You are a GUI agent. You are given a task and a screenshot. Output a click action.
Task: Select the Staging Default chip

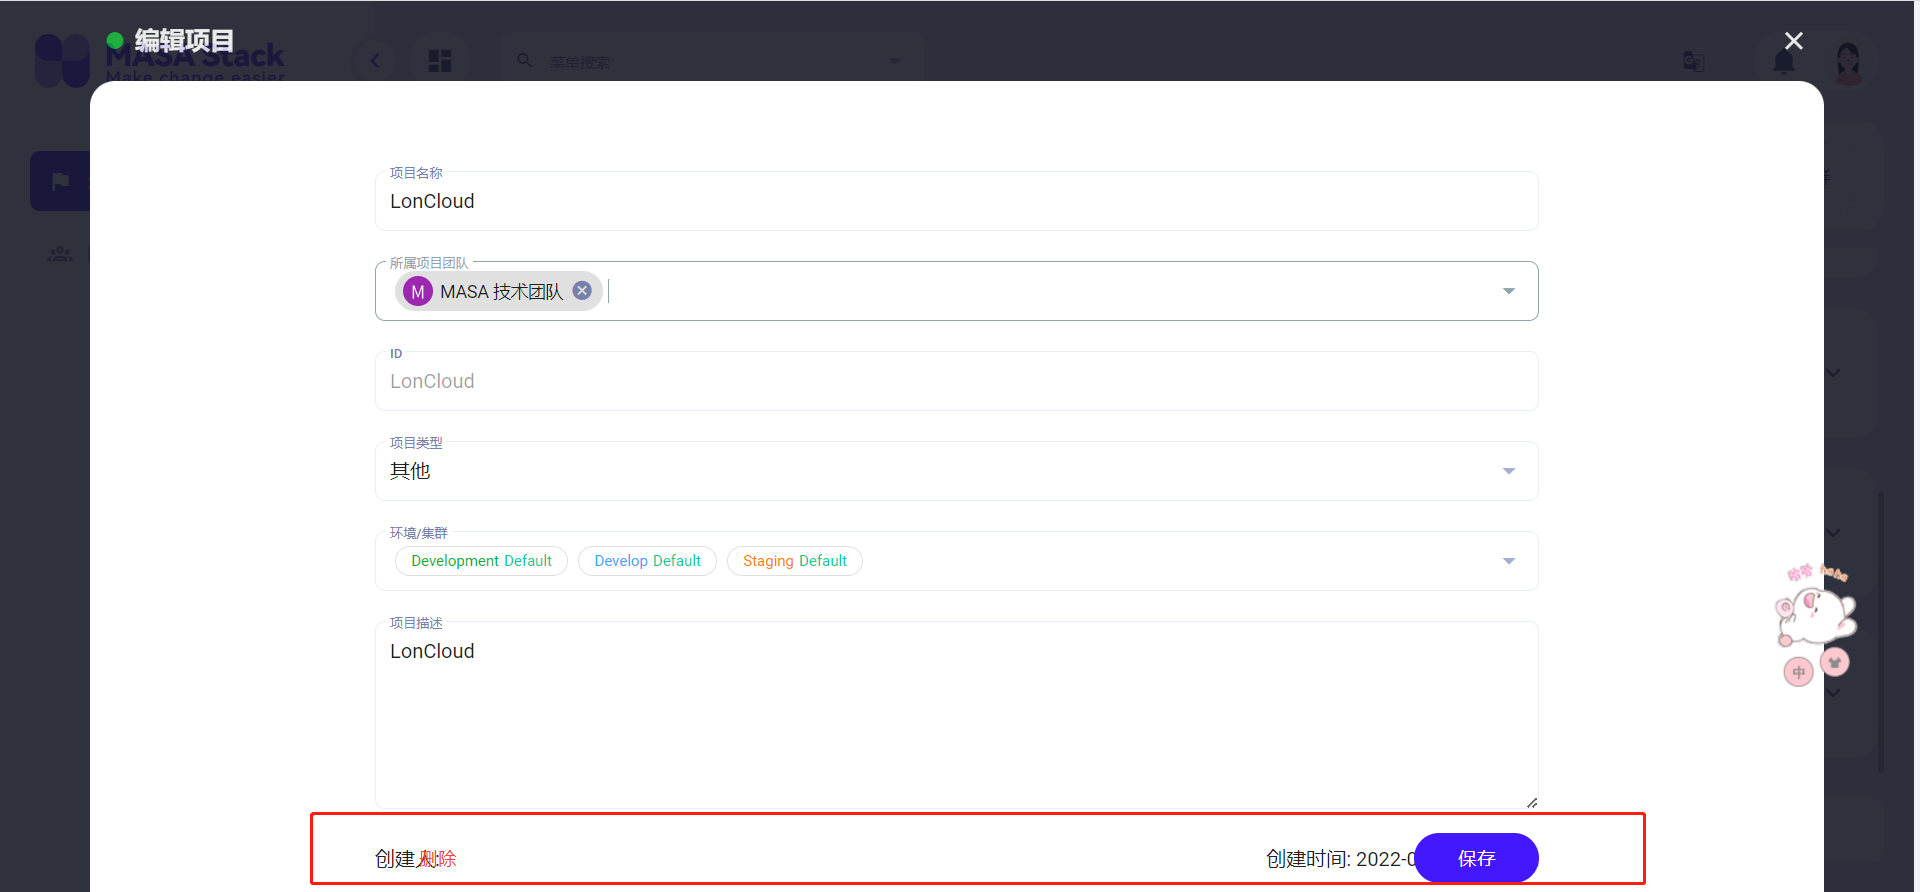795,561
